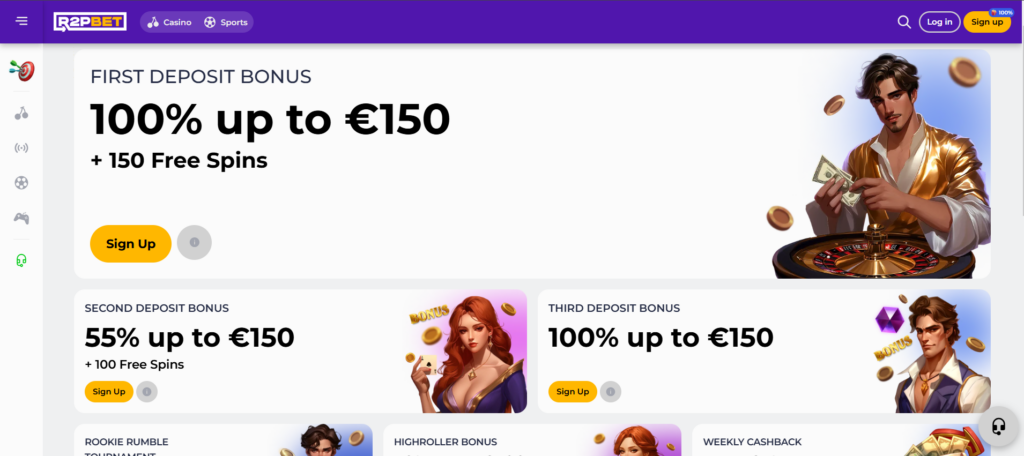
Task: Open the dartboard promotions icon in sidebar
Action: click(22, 71)
